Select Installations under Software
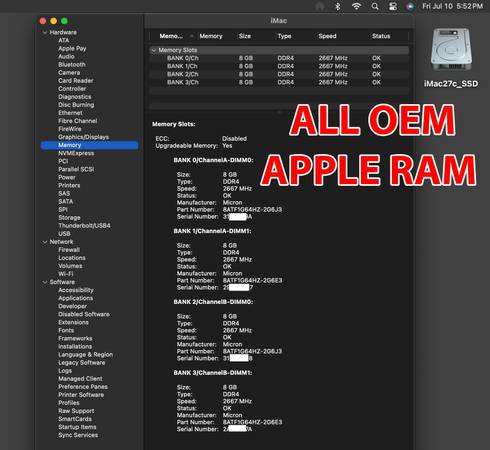 pos(75,346)
